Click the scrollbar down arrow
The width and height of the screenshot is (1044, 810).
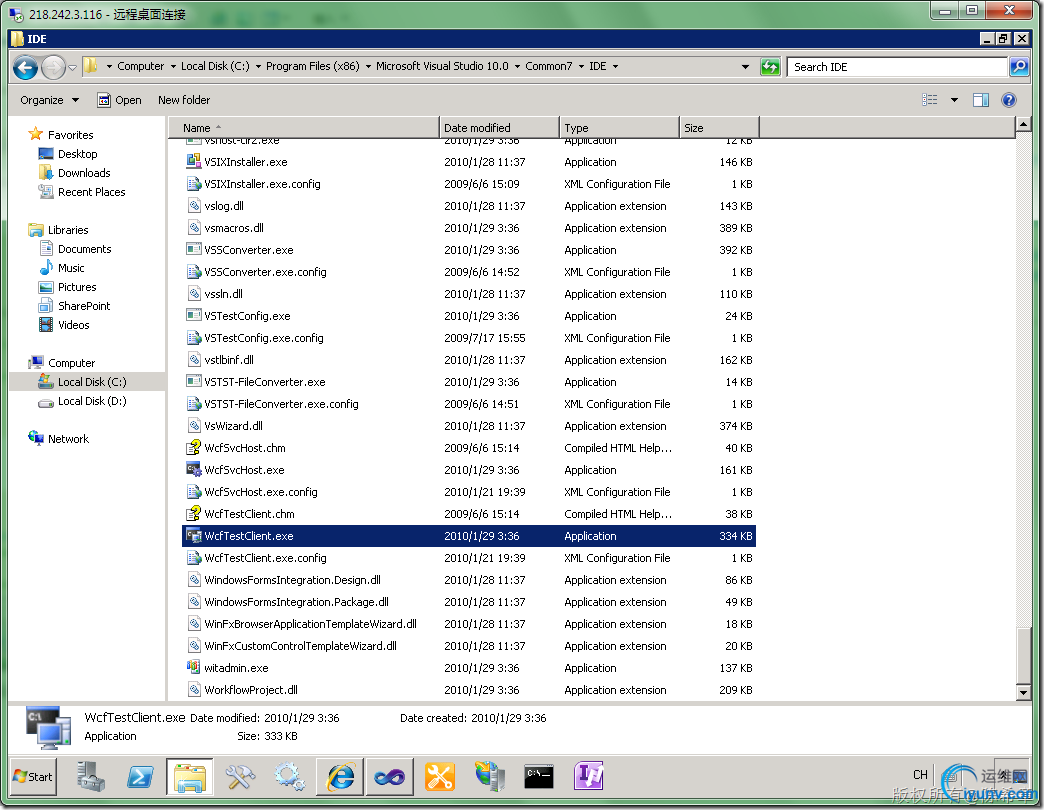click(1023, 693)
